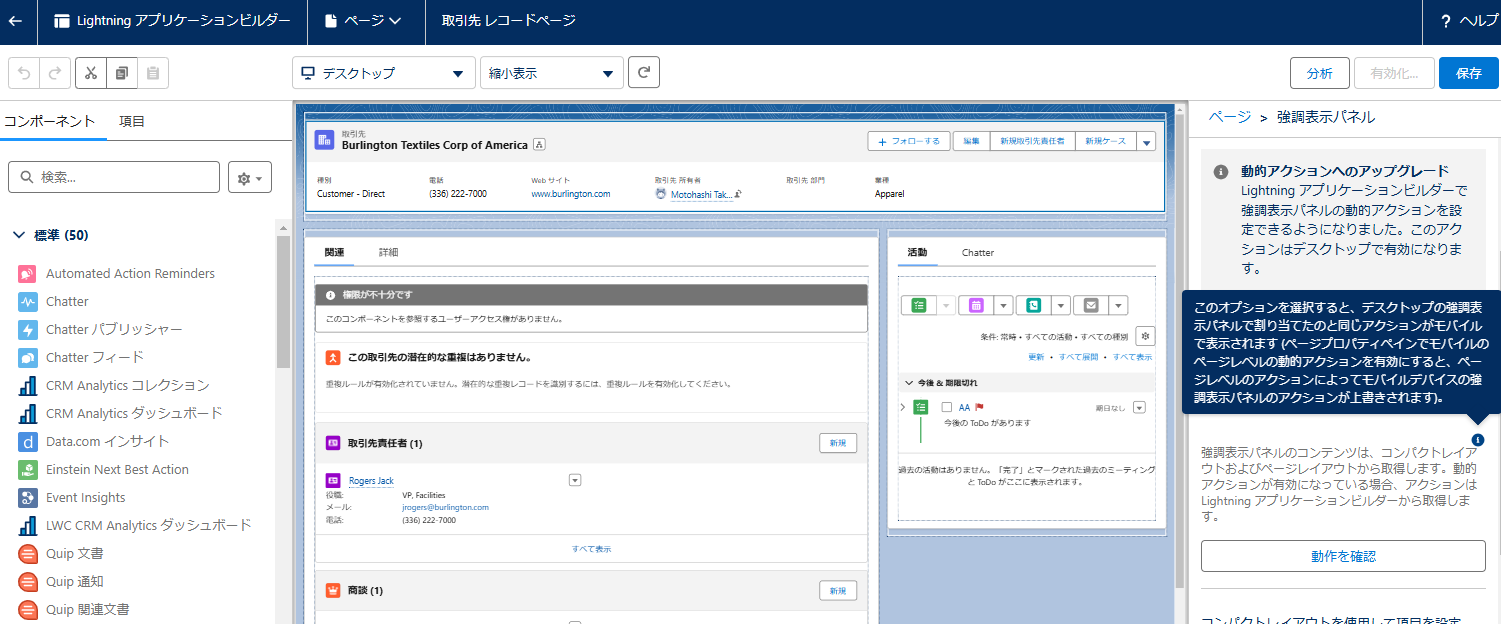The height and width of the screenshot is (624, 1501).
Task: Select the LWC CRM Analytics ダッシュボード component
Action: 149,525
